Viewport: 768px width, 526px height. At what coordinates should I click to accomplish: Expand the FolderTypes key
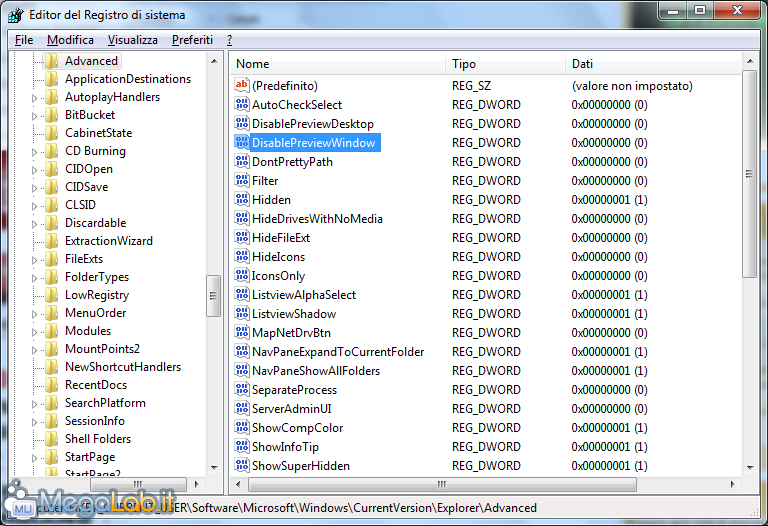pyautogui.click(x=34, y=278)
